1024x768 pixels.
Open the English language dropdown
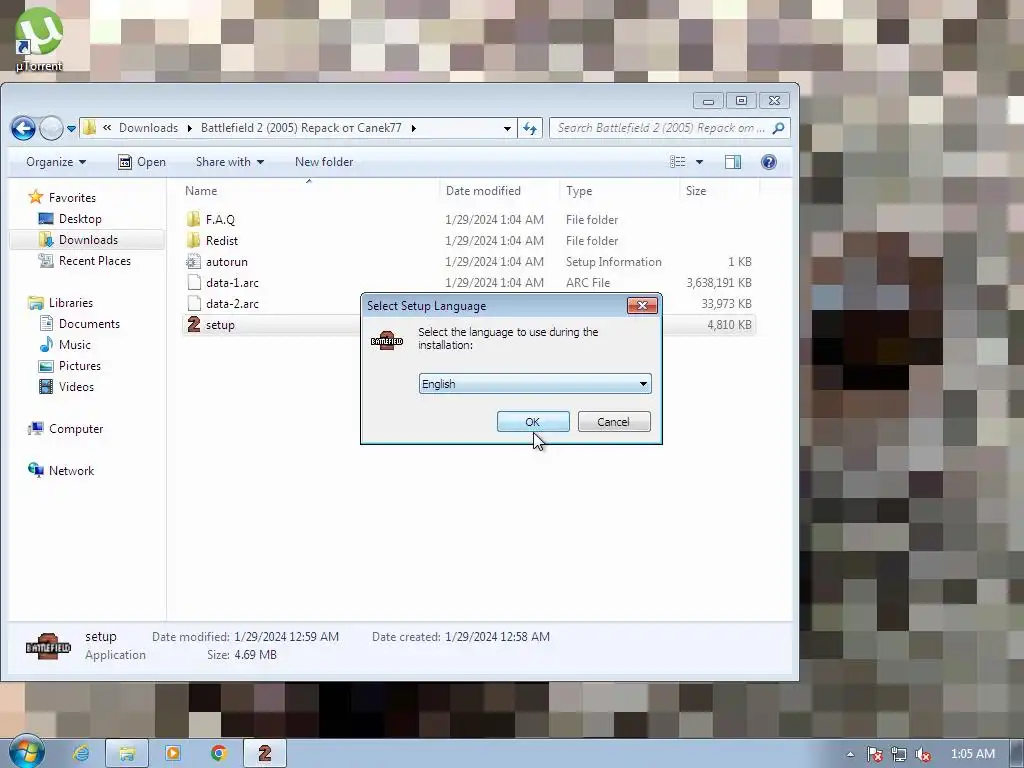535,384
